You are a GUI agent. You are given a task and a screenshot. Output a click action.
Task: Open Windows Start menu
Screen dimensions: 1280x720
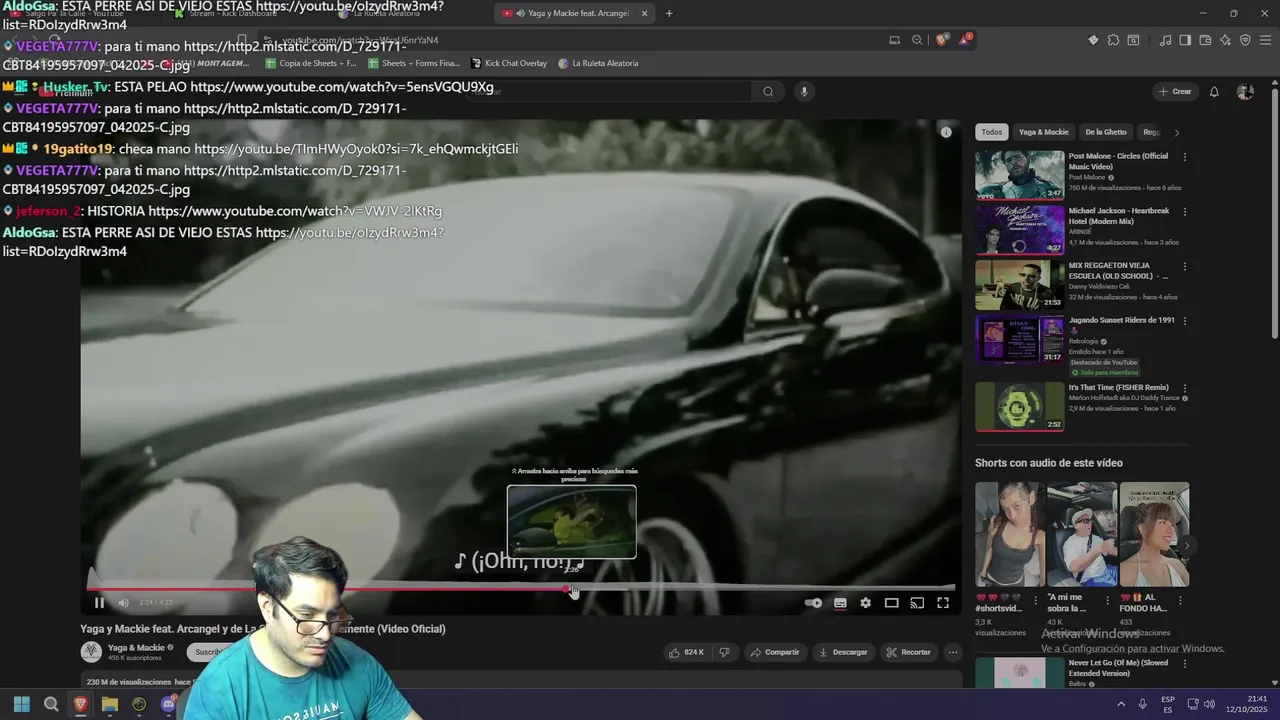point(21,704)
